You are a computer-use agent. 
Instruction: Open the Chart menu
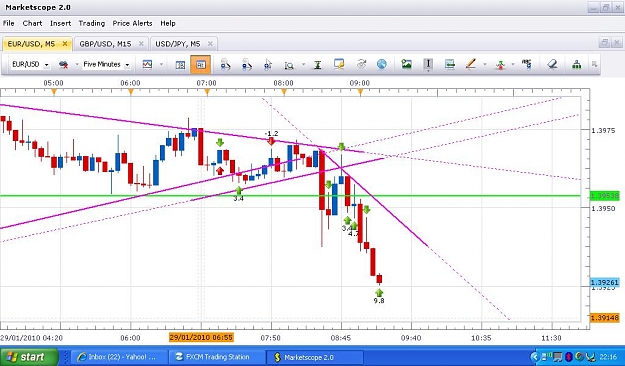click(x=32, y=23)
